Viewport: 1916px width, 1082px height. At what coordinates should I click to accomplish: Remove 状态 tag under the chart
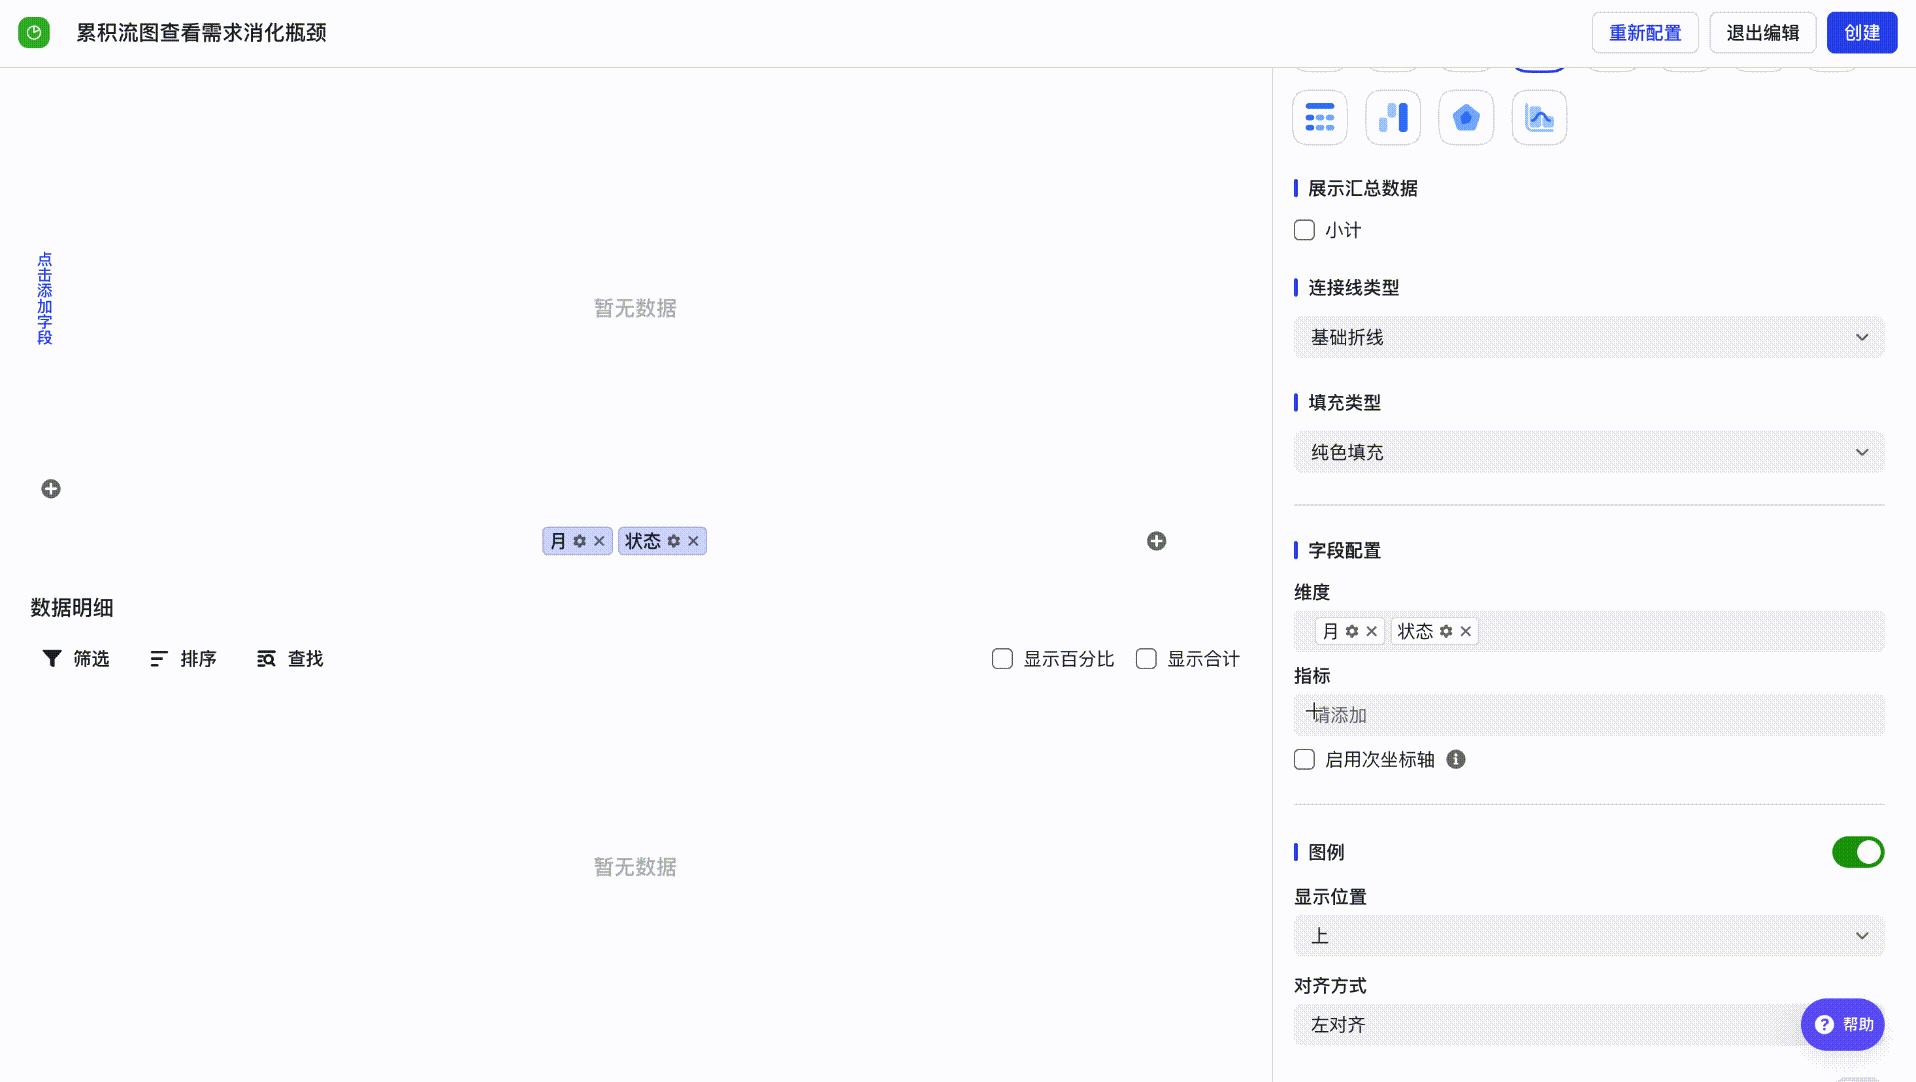click(693, 541)
